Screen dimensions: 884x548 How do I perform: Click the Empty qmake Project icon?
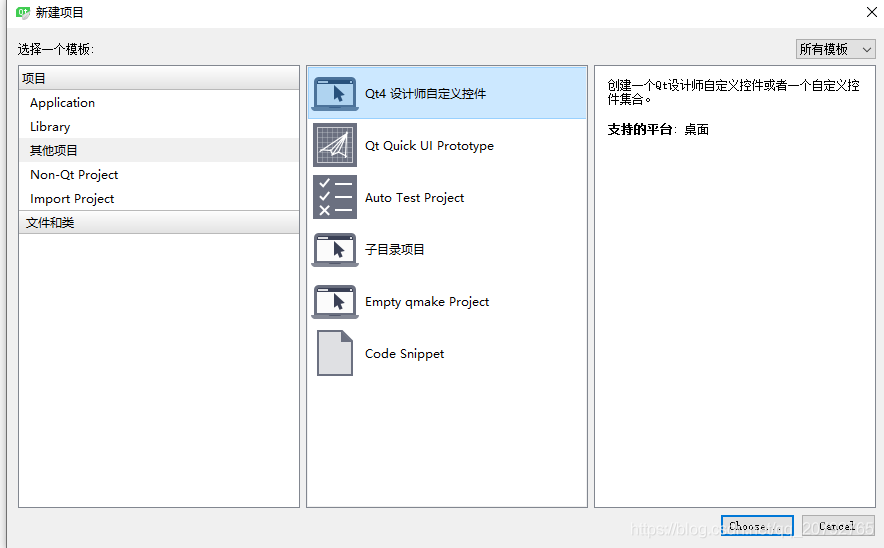click(335, 302)
